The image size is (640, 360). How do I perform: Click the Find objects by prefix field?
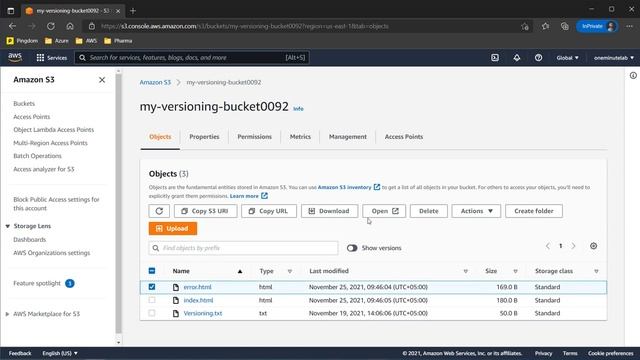244,248
